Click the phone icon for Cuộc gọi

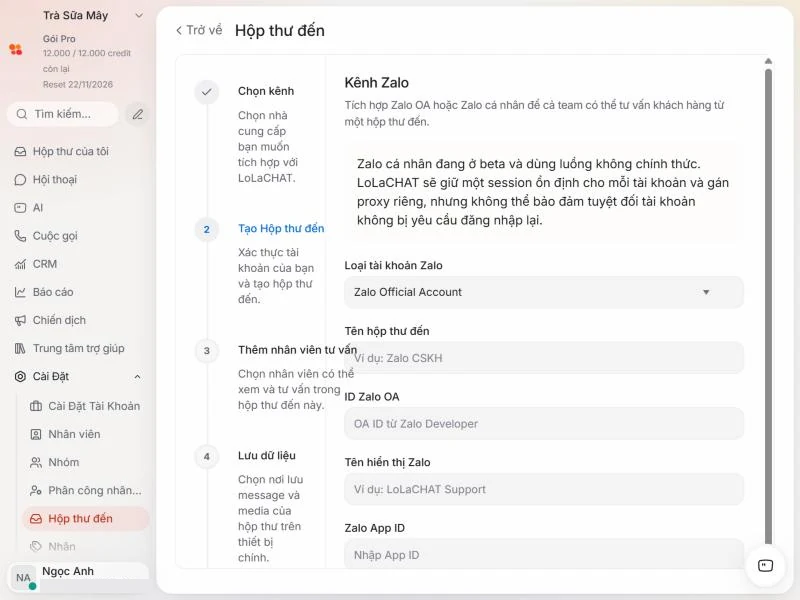(x=20, y=236)
